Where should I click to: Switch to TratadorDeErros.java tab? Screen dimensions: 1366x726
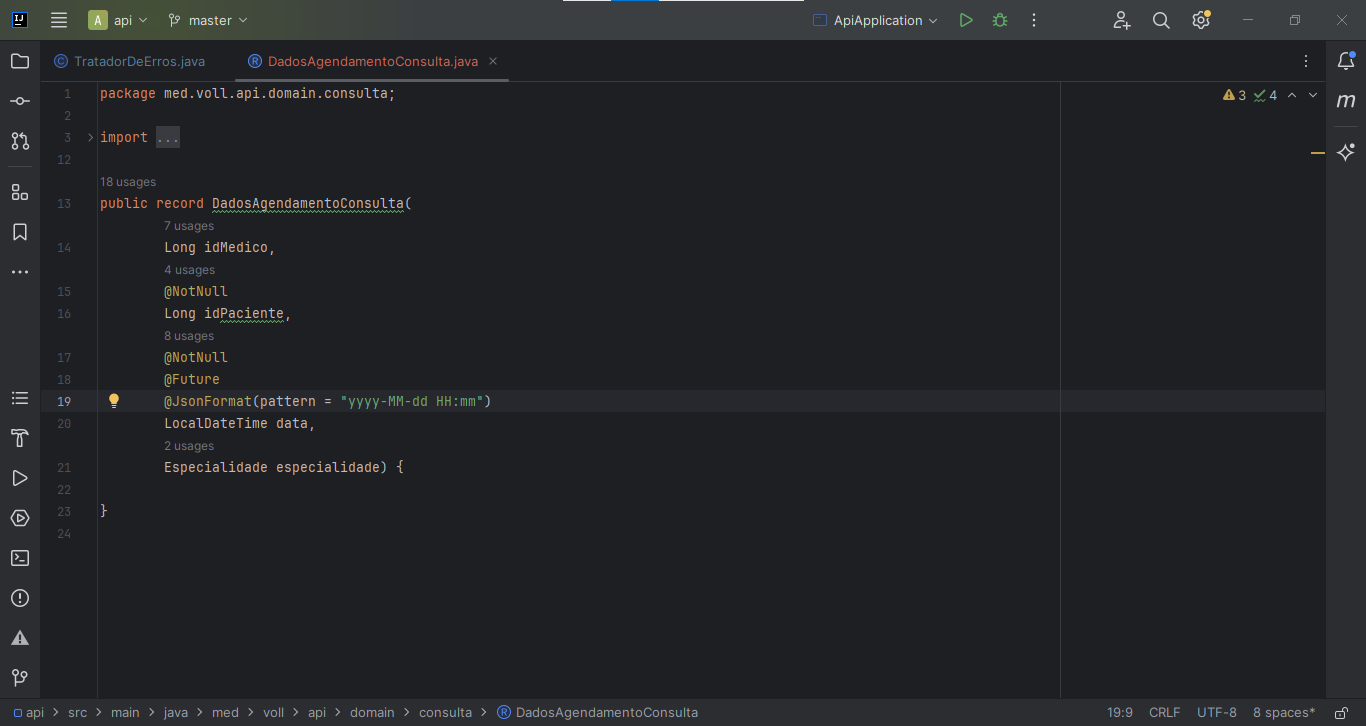tap(129, 61)
